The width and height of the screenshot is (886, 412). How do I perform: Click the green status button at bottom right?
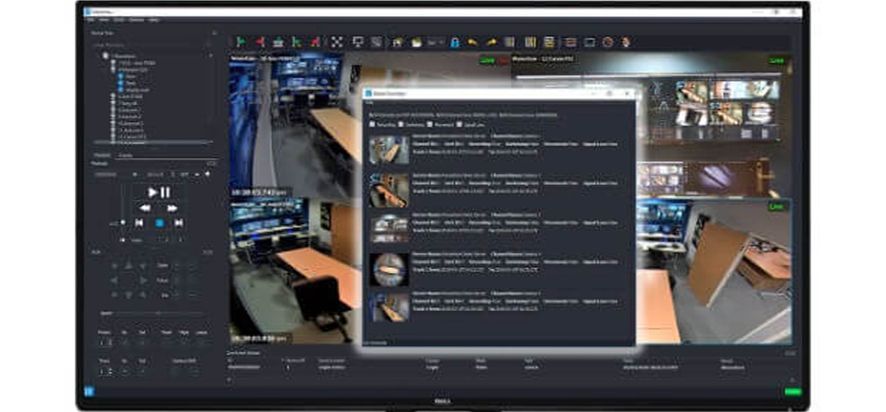point(793,392)
